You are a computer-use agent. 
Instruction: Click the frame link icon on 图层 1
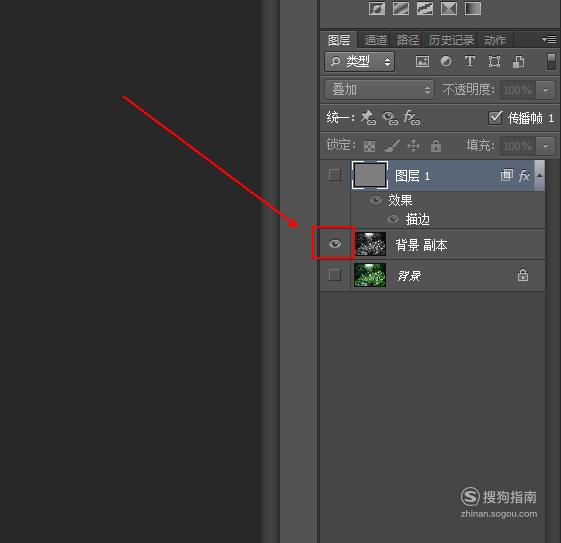click(x=507, y=175)
